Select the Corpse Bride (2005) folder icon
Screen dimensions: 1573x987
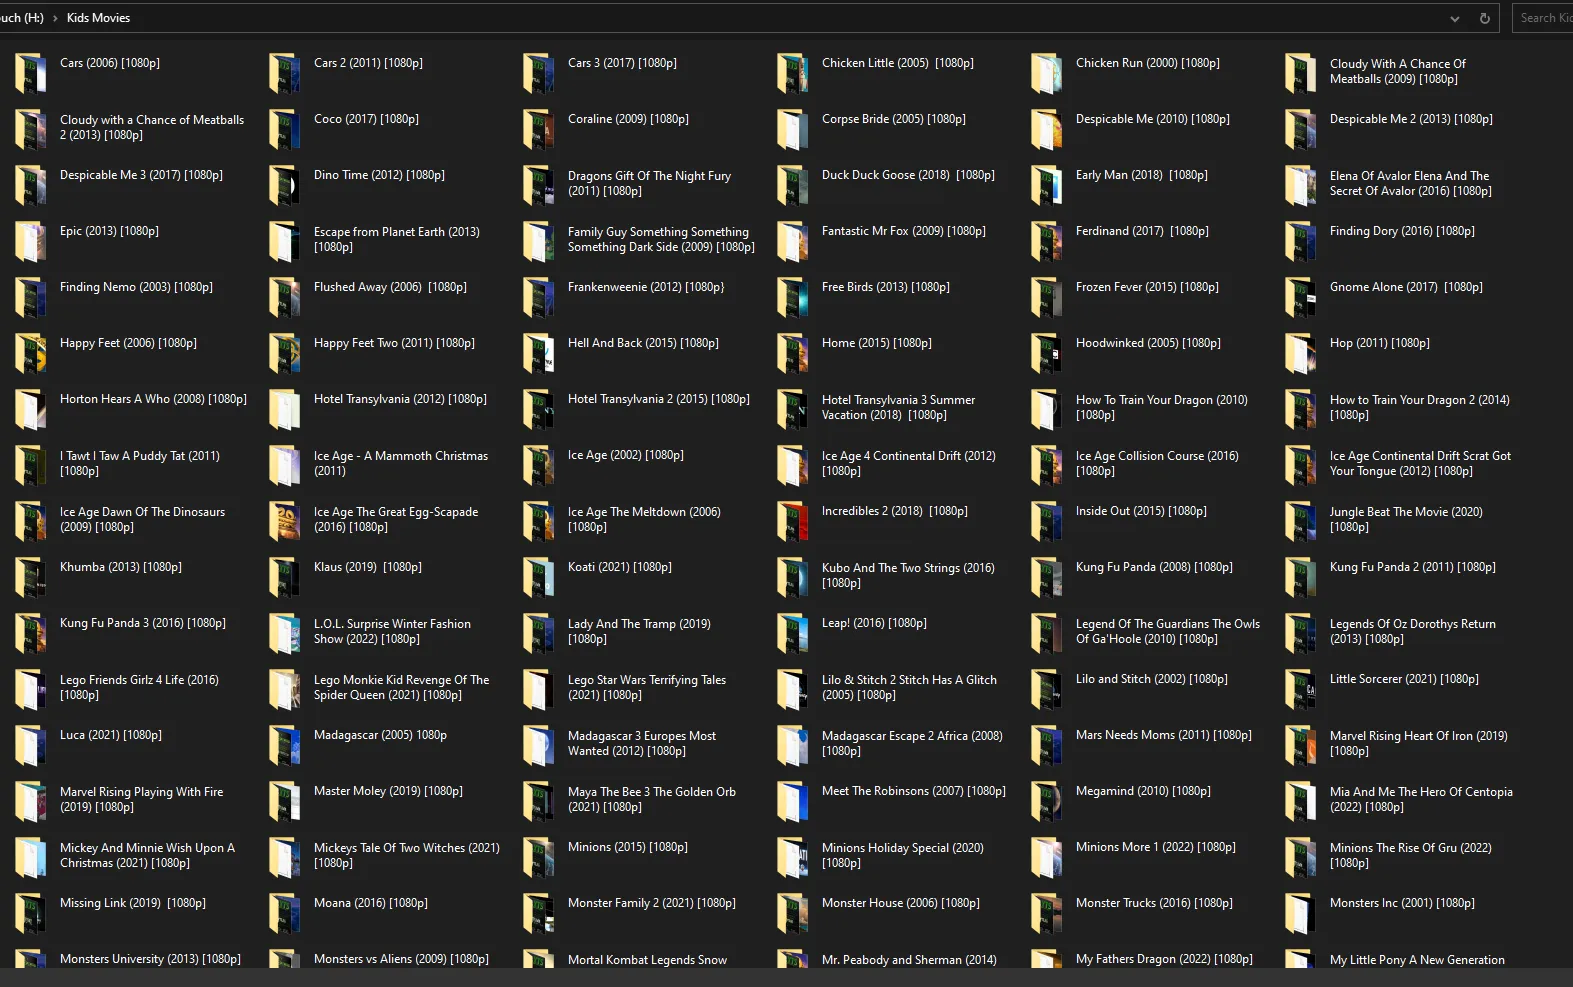(x=793, y=129)
